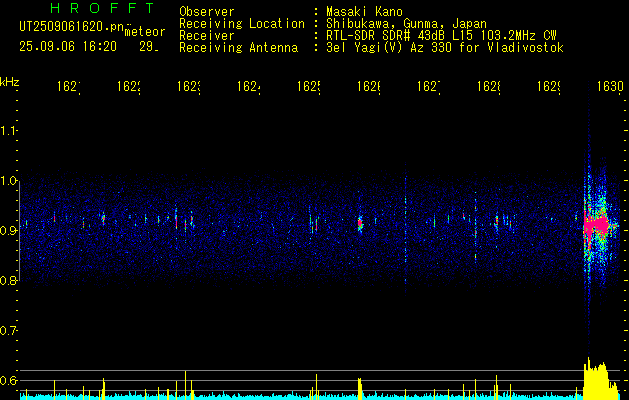Click the word 'meteor' below the file name

pyautogui.click(x=145, y=32)
